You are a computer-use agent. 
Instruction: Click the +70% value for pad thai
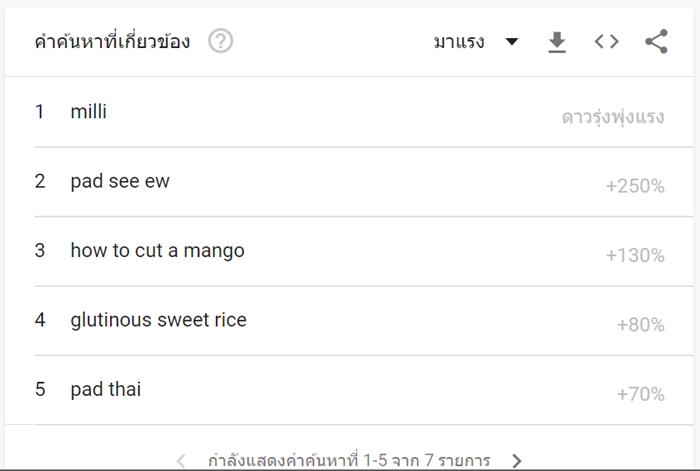pyautogui.click(x=640, y=394)
